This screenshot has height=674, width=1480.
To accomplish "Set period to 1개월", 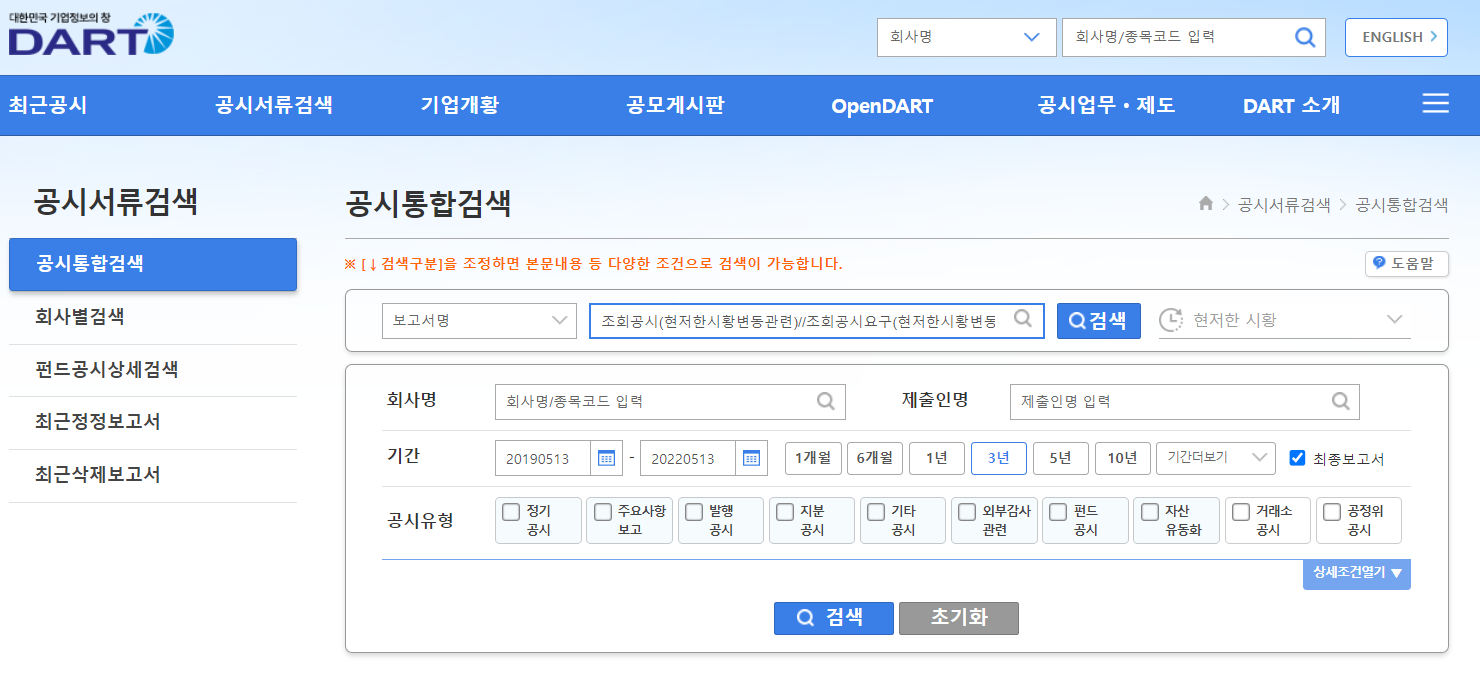I will coord(813,458).
